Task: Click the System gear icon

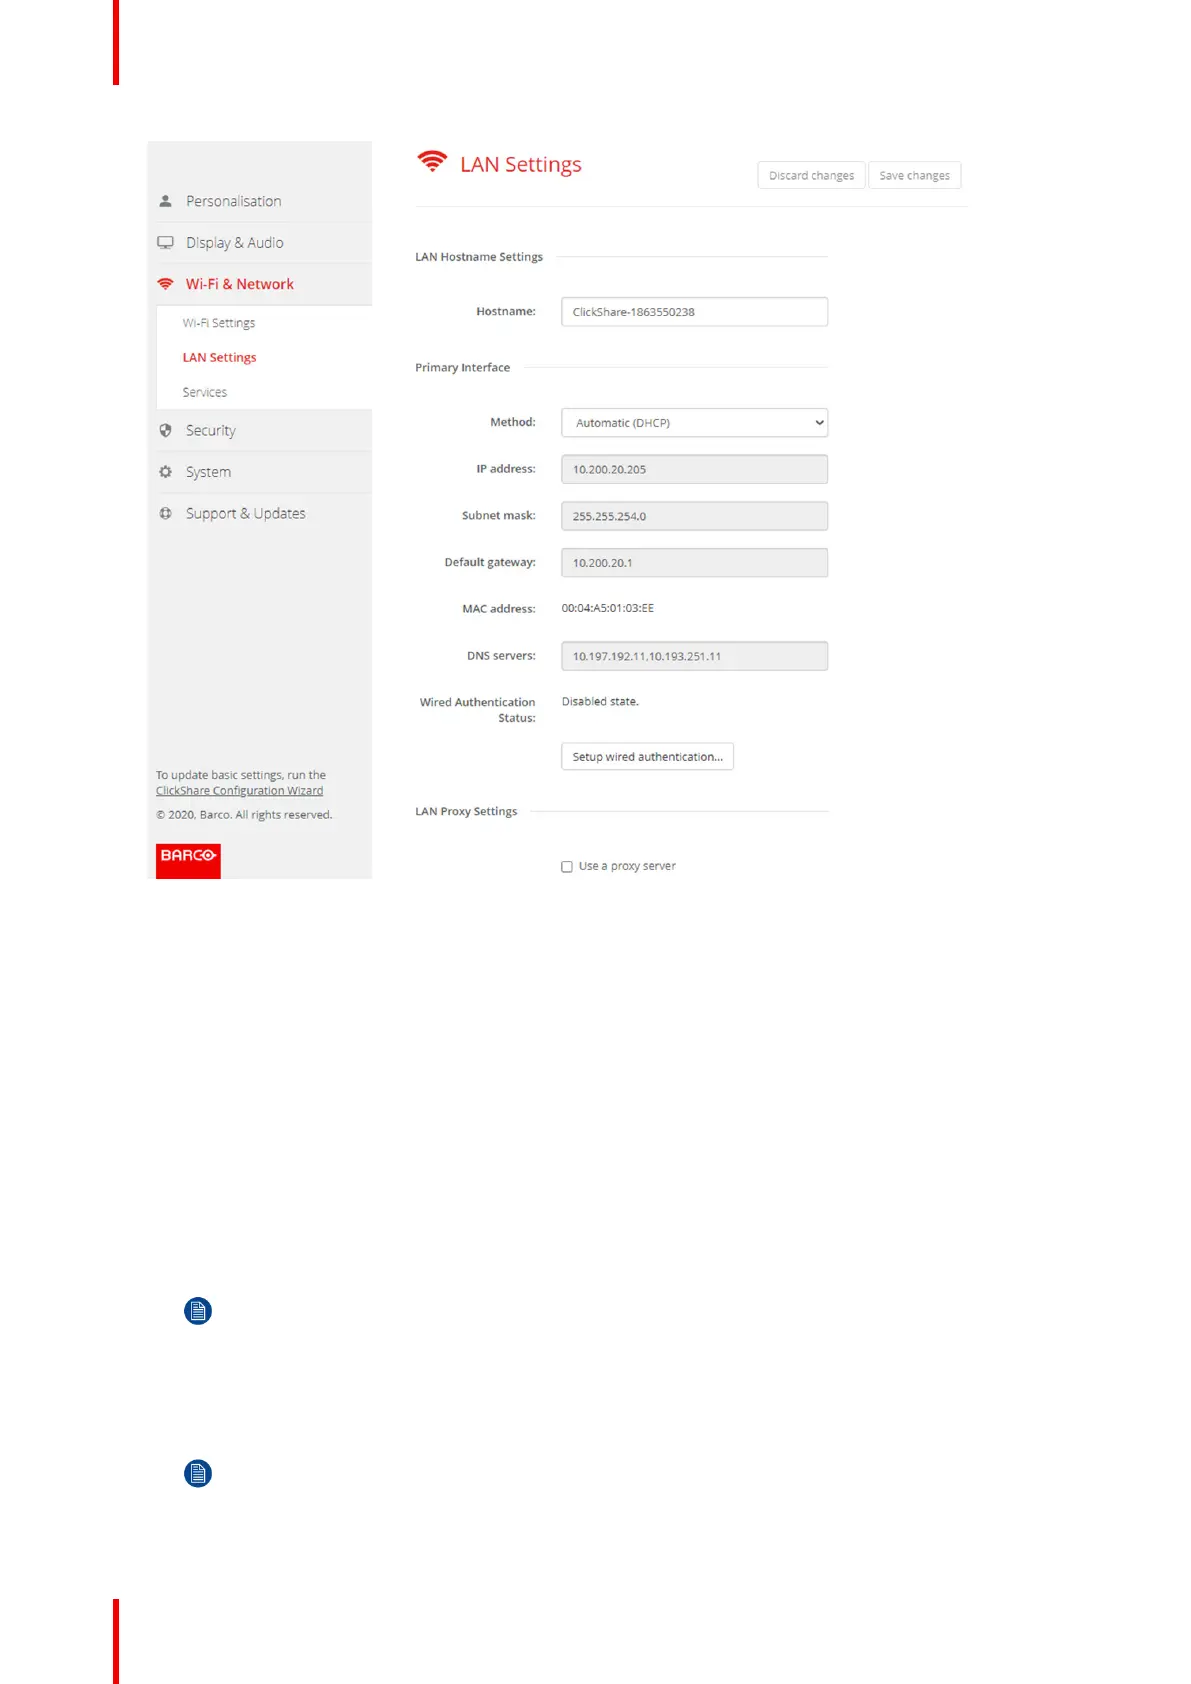Action: point(165,472)
